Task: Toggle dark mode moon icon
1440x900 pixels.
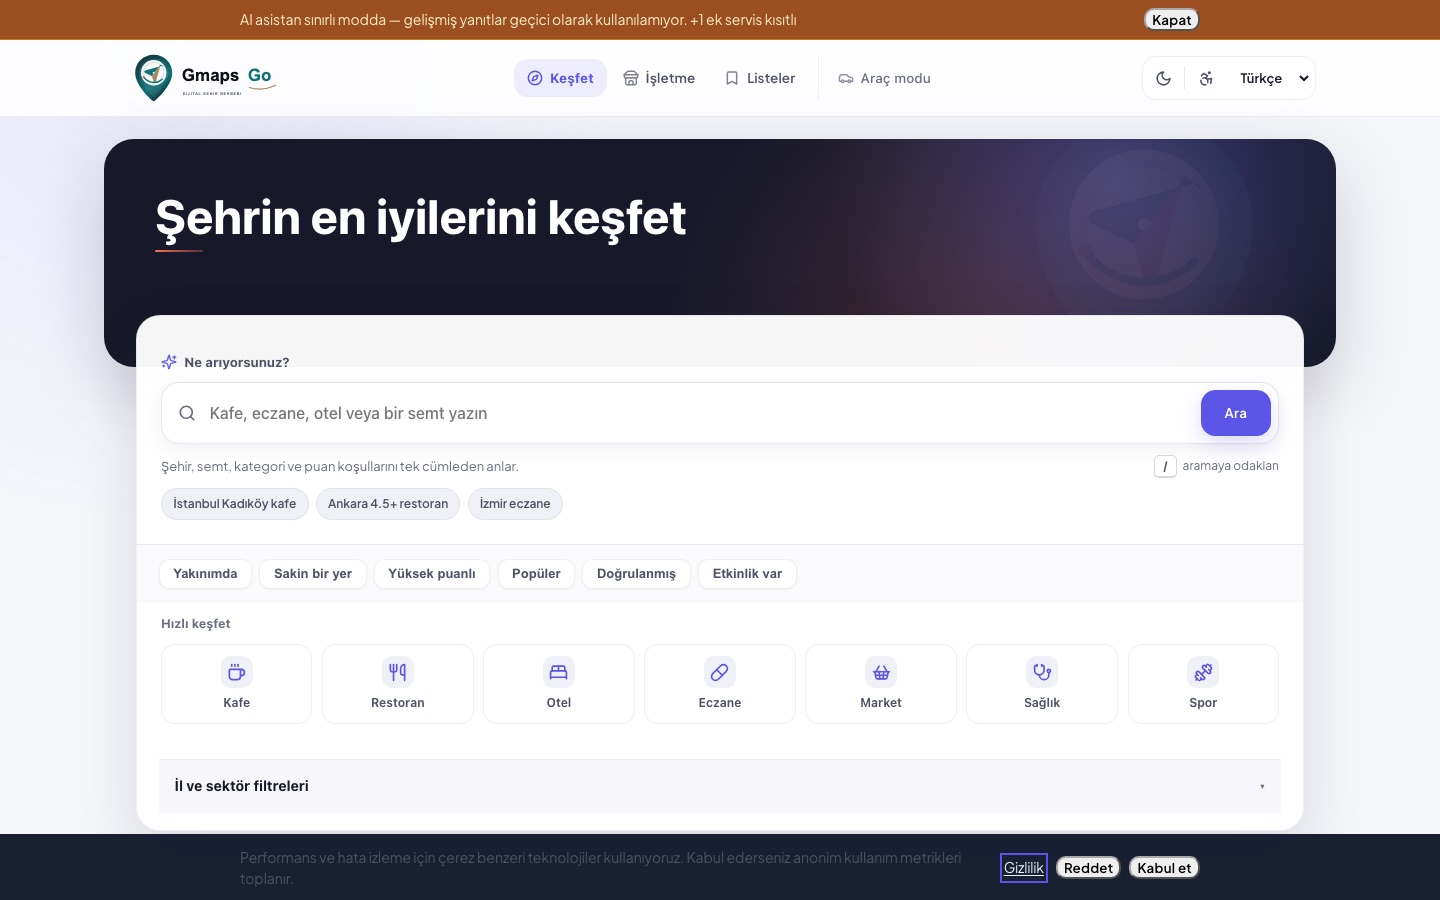Action: click(x=1163, y=78)
